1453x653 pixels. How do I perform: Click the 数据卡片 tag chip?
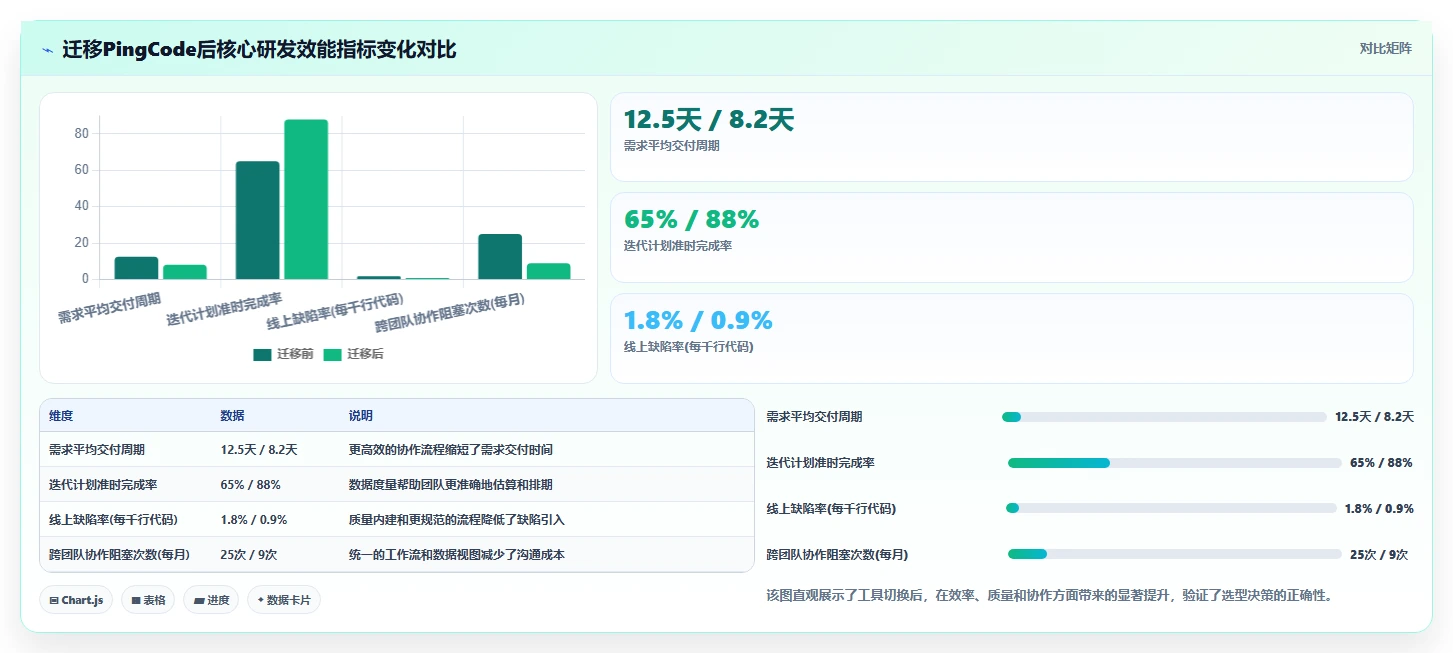(284, 600)
